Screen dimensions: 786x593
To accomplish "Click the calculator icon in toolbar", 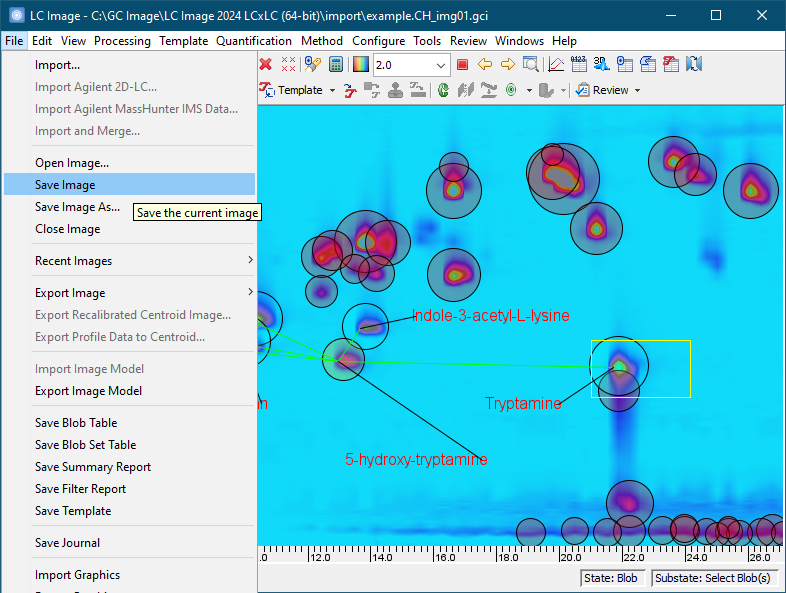I will pos(336,65).
